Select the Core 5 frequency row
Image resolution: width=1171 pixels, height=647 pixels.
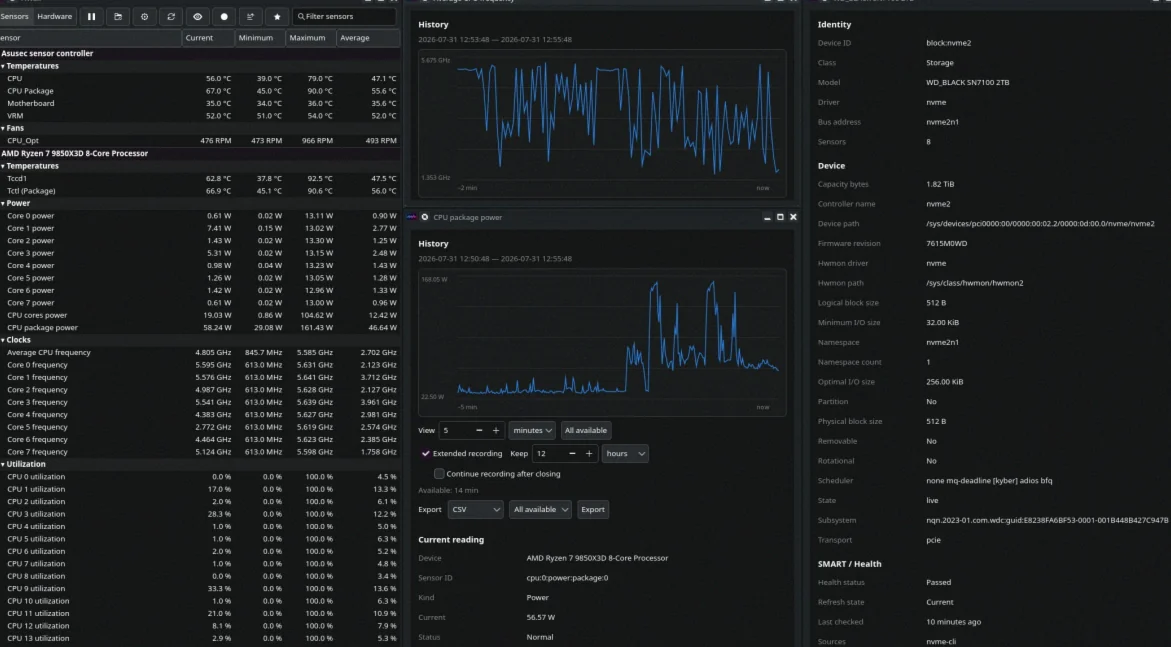(200, 427)
